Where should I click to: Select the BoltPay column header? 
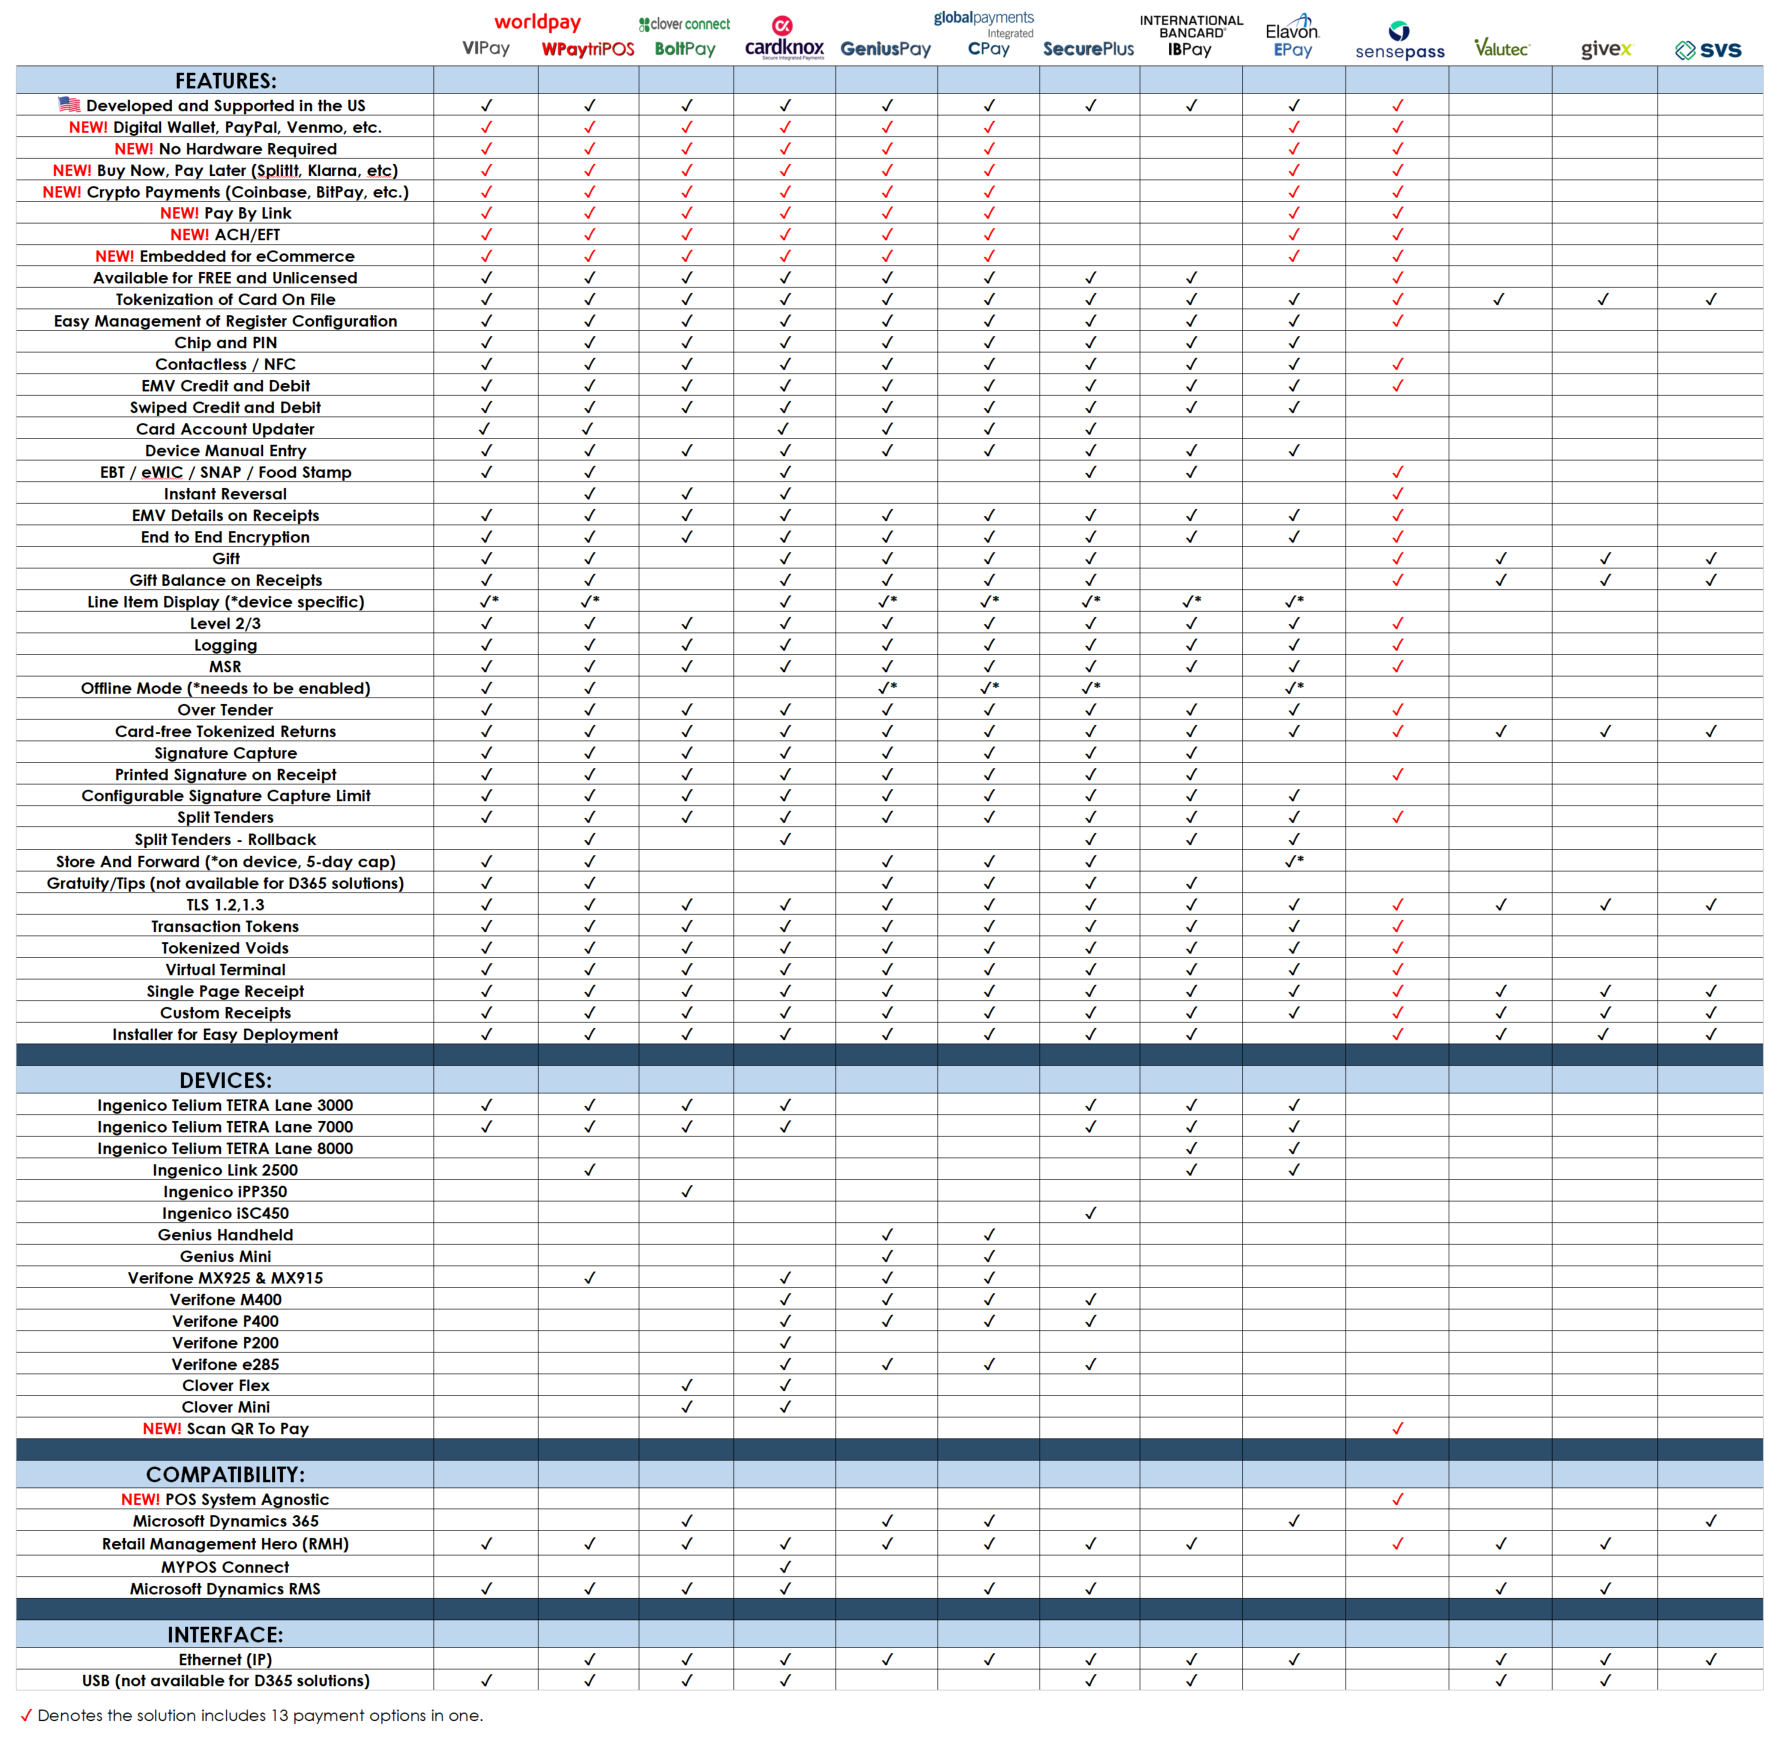tap(685, 49)
